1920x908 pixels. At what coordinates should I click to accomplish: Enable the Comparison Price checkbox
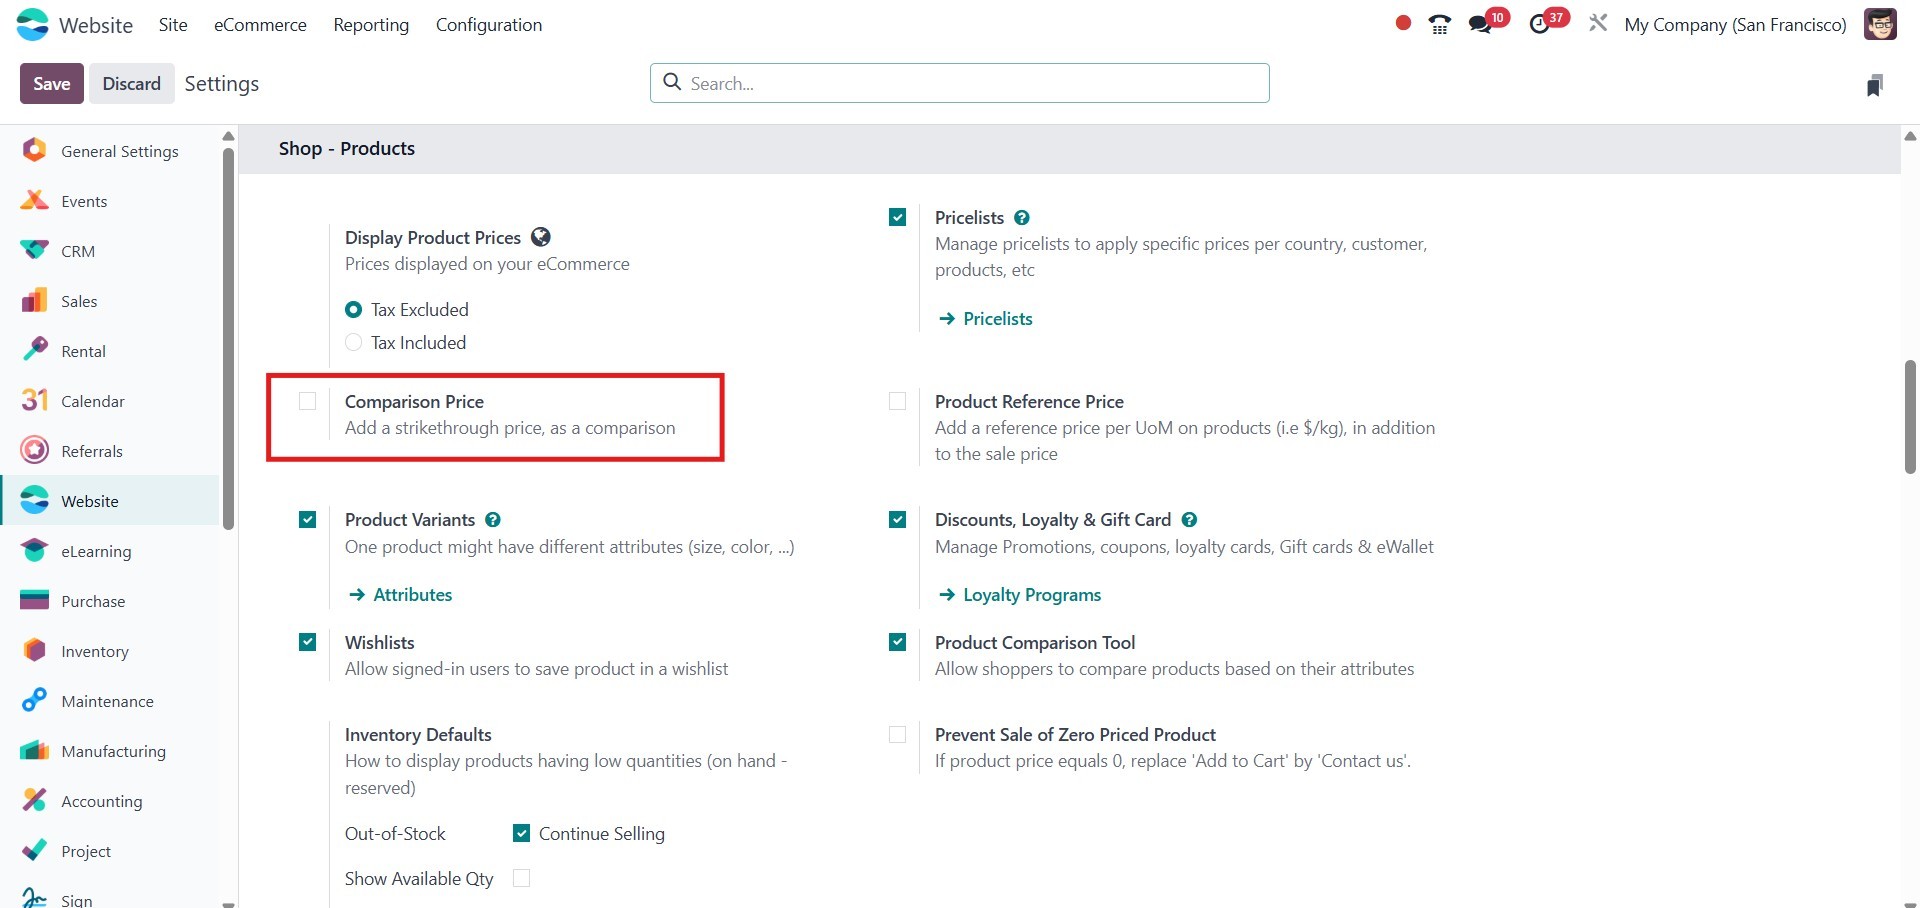(x=308, y=402)
